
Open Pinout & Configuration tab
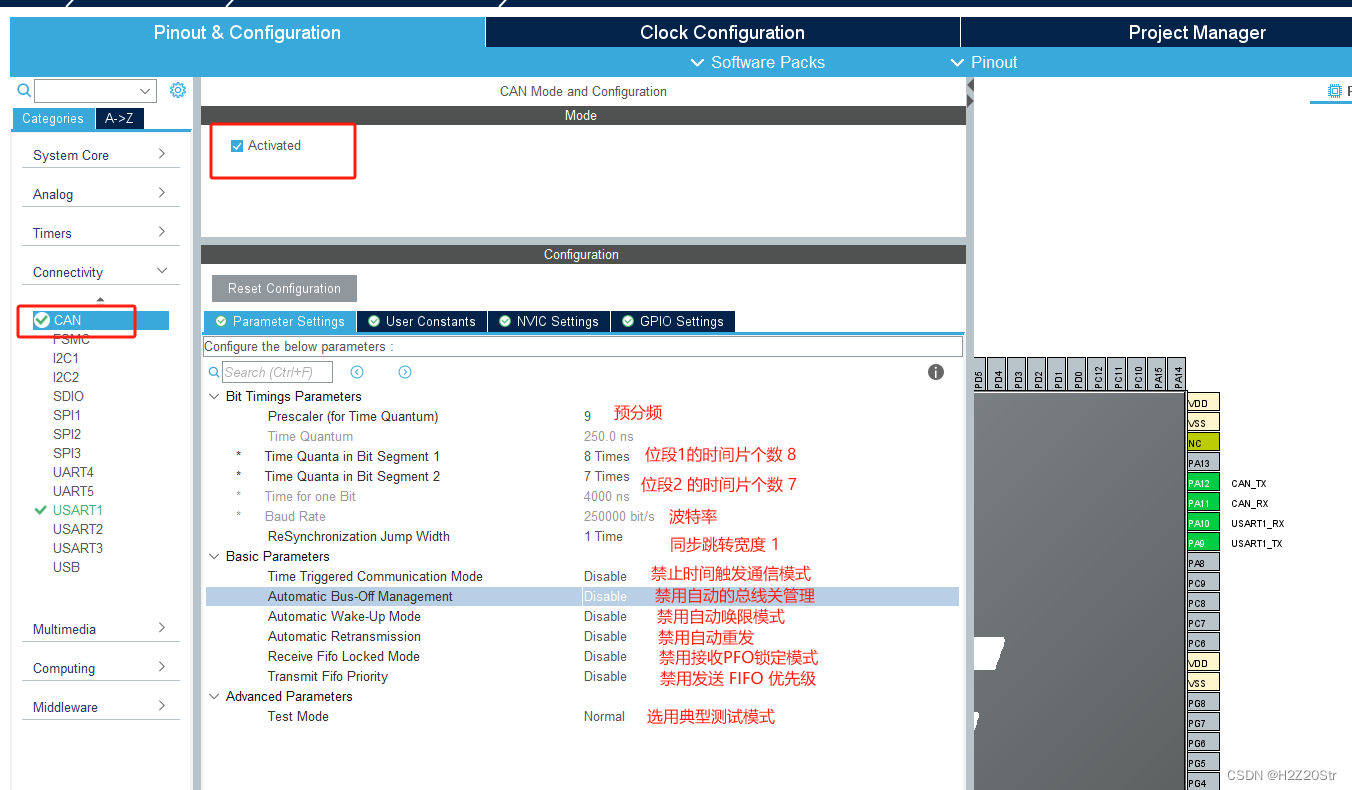(x=247, y=32)
